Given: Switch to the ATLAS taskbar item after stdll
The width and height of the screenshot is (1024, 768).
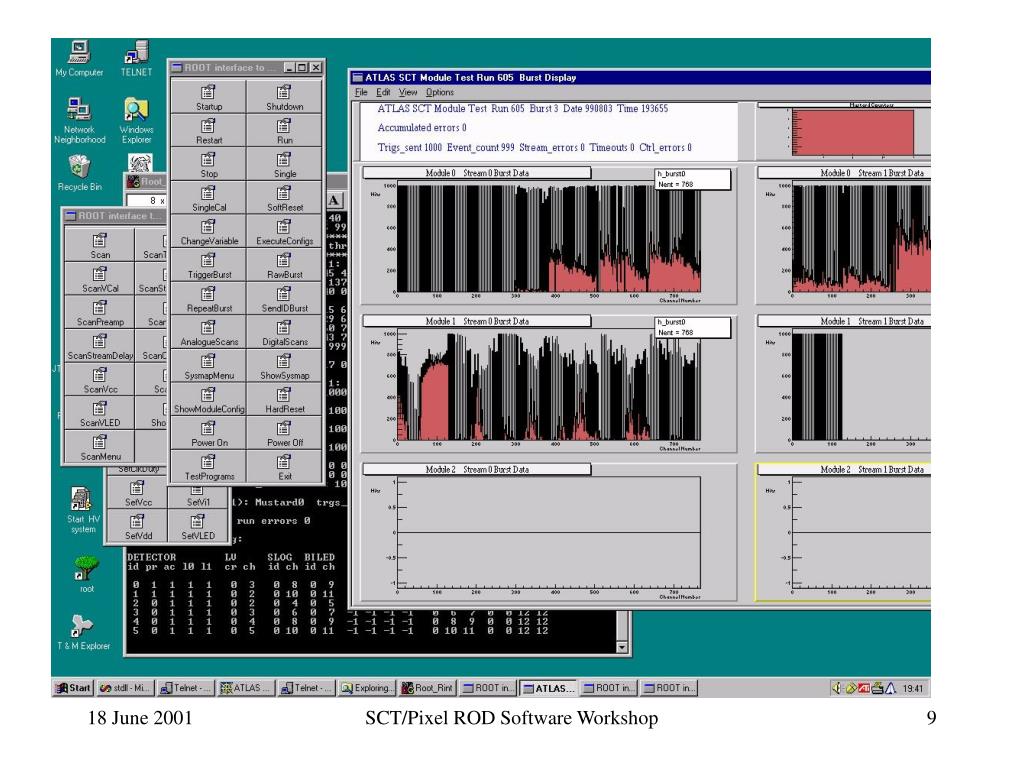Looking at the screenshot, I should point(246,688).
